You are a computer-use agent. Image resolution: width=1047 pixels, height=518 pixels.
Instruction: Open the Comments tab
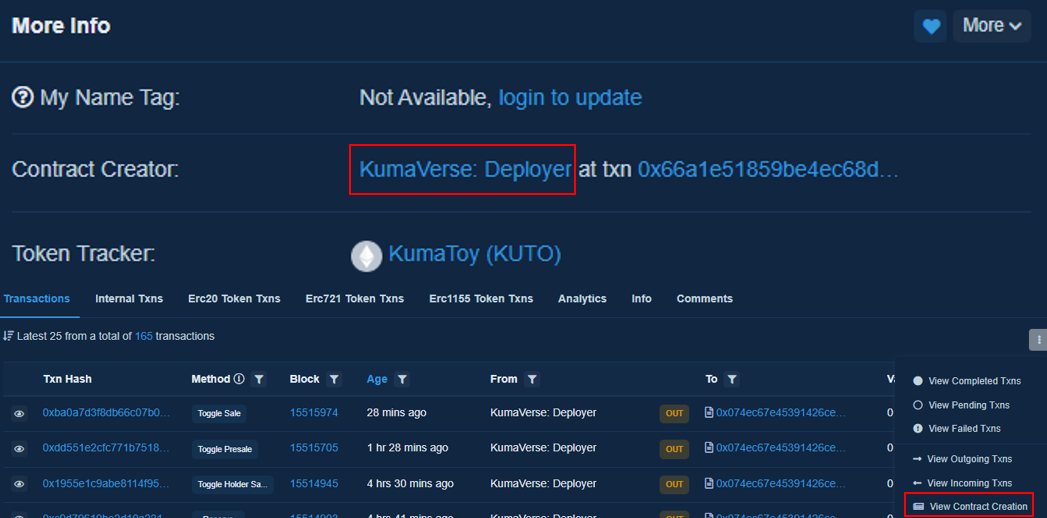pyautogui.click(x=704, y=299)
